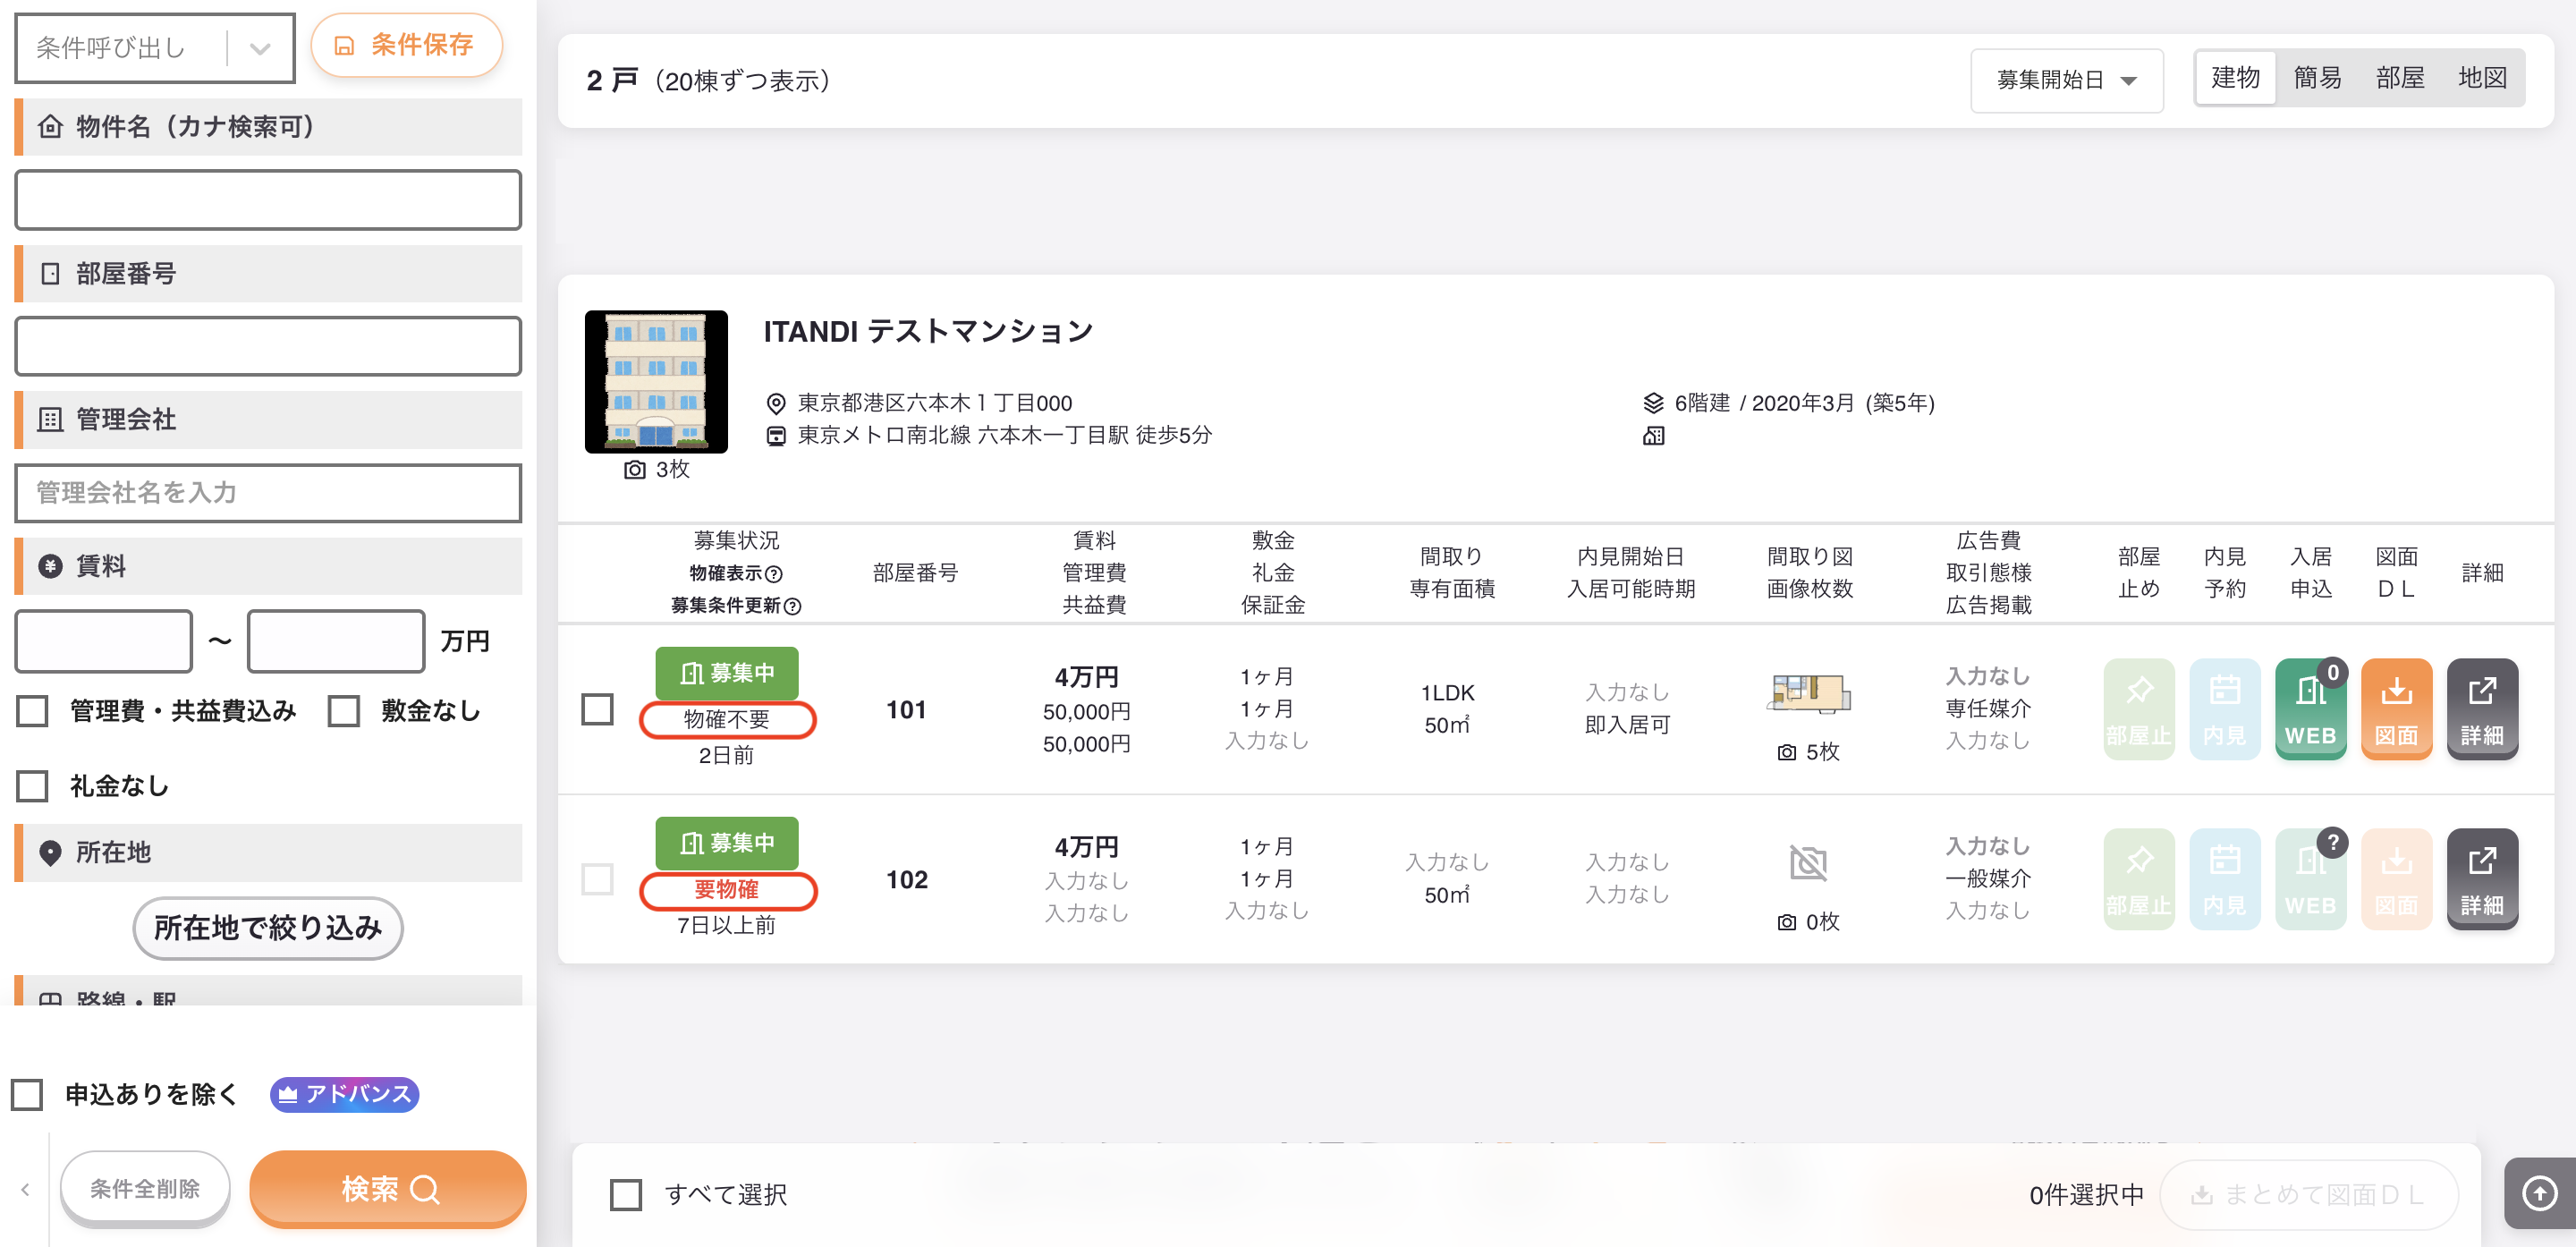The image size is (2576, 1247).
Task: Click 所在地で絞り込み button
Action: pos(268,928)
